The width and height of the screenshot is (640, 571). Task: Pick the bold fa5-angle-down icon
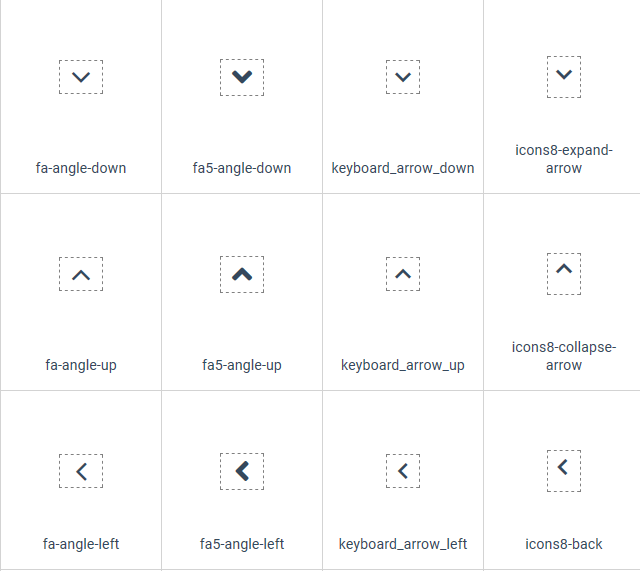coord(242,77)
